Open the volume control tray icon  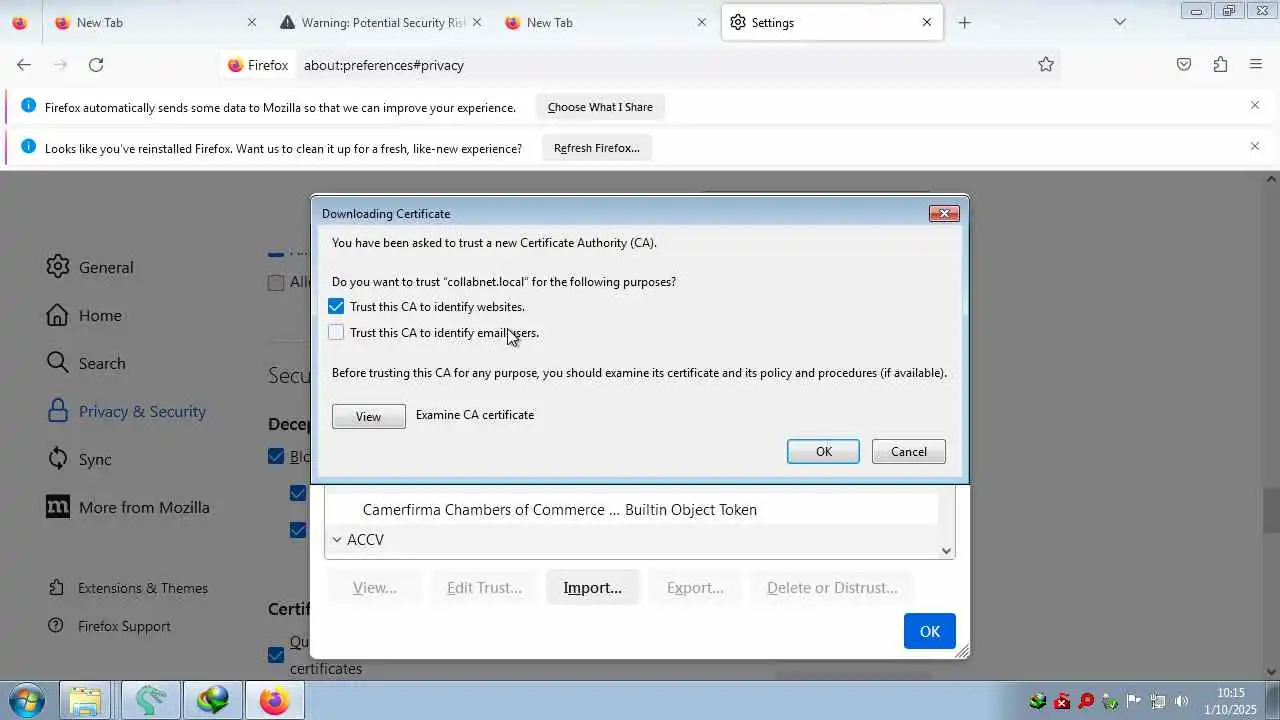click(1181, 701)
